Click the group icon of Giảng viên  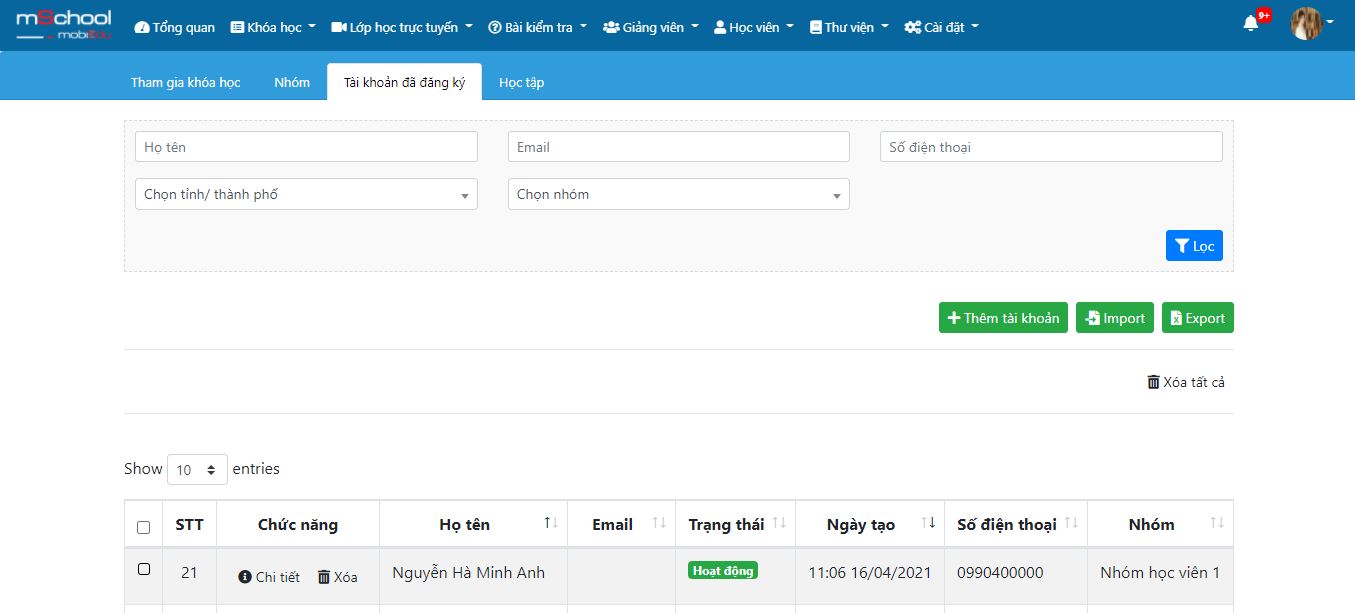[611, 27]
